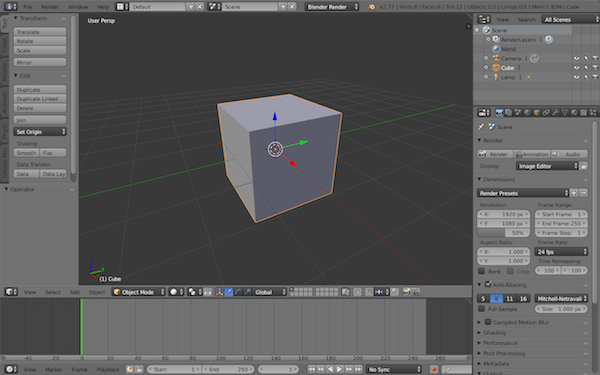
Task: Click the Camera icon in outliner
Action: 496,58
